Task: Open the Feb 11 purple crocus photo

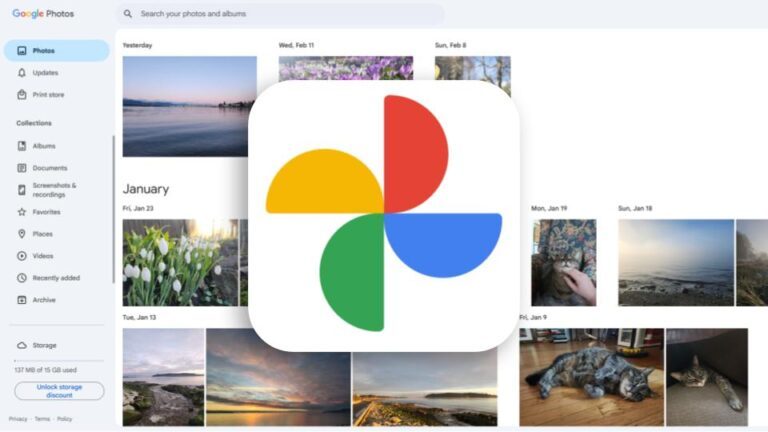Action: (x=346, y=68)
